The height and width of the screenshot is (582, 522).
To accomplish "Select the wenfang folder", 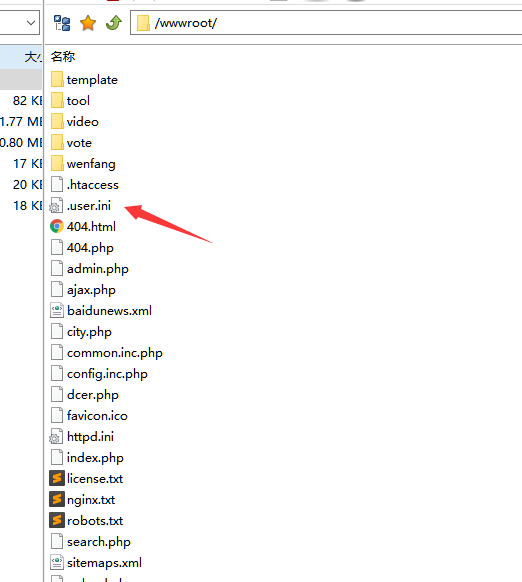I will pyautogui.click(x=91, y=164).
